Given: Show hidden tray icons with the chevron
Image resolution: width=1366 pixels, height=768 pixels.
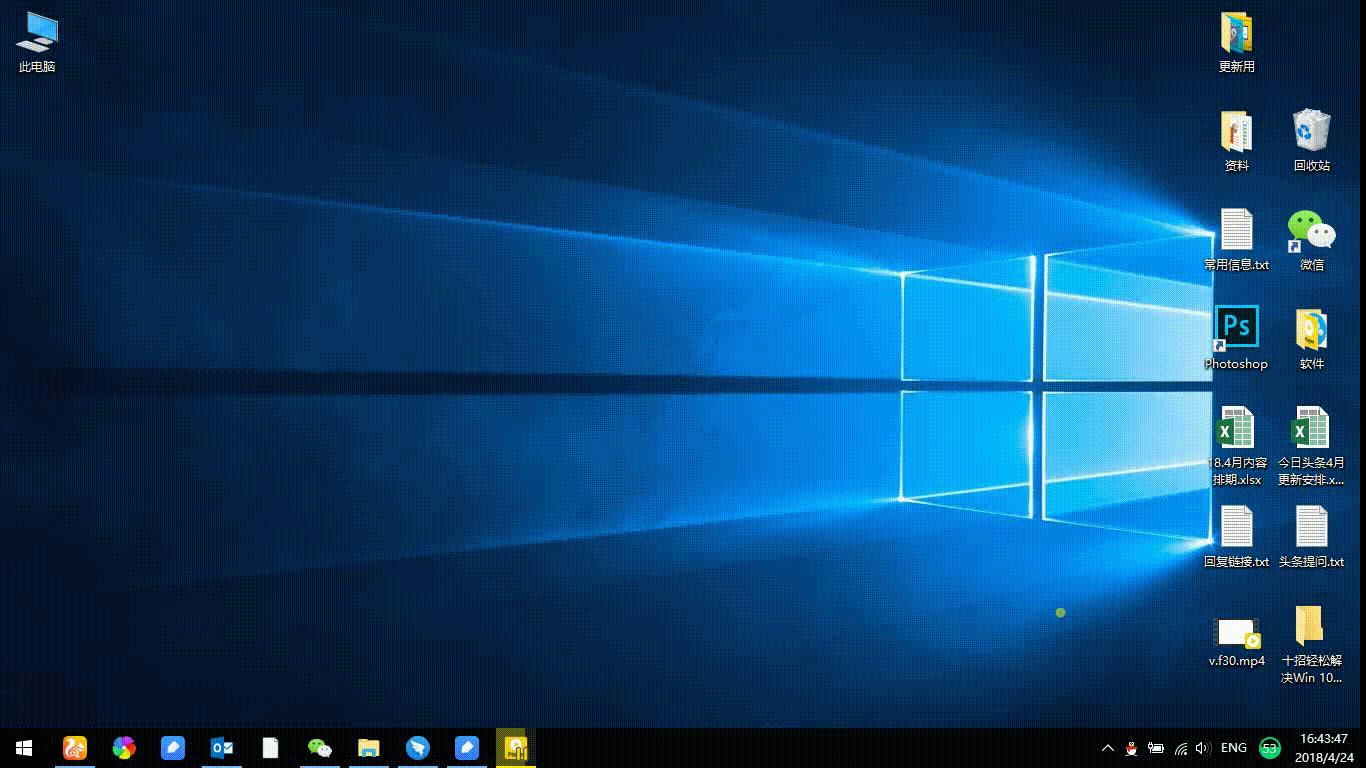Looking at the screenshot, I should point(1107,748).
